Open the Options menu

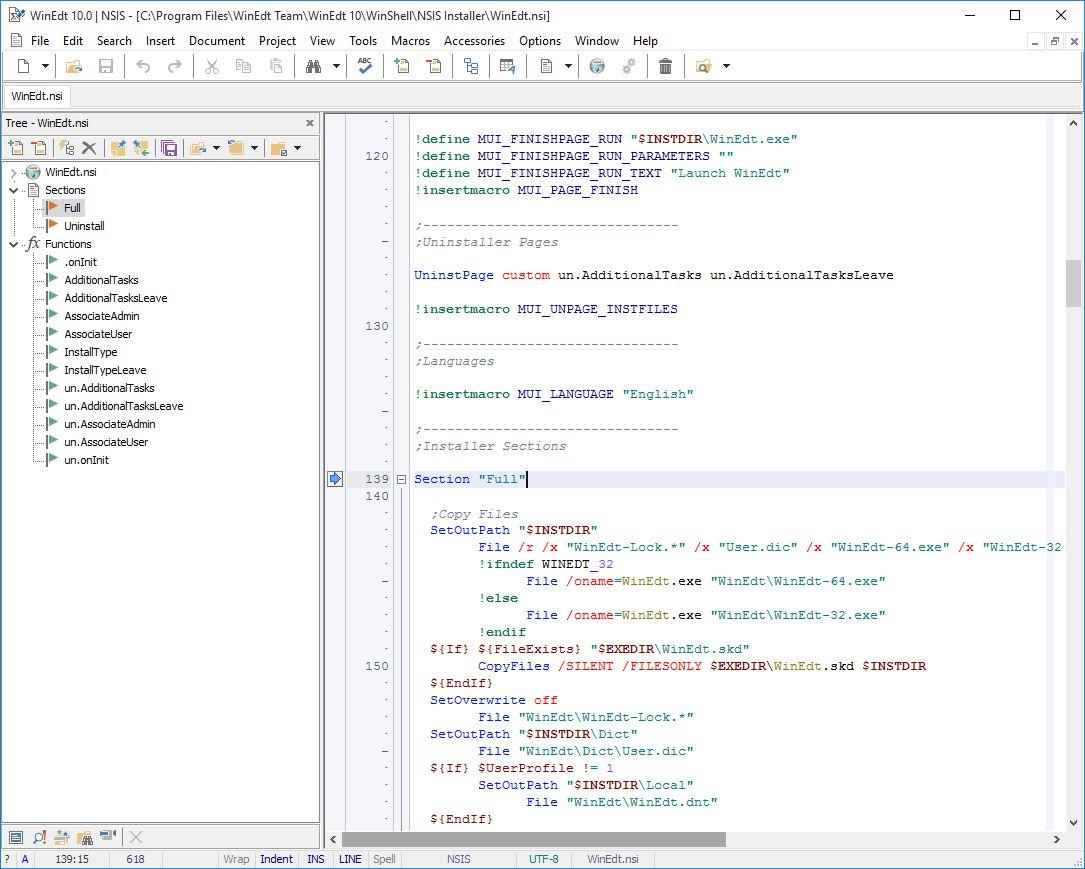tap(540, 41)
